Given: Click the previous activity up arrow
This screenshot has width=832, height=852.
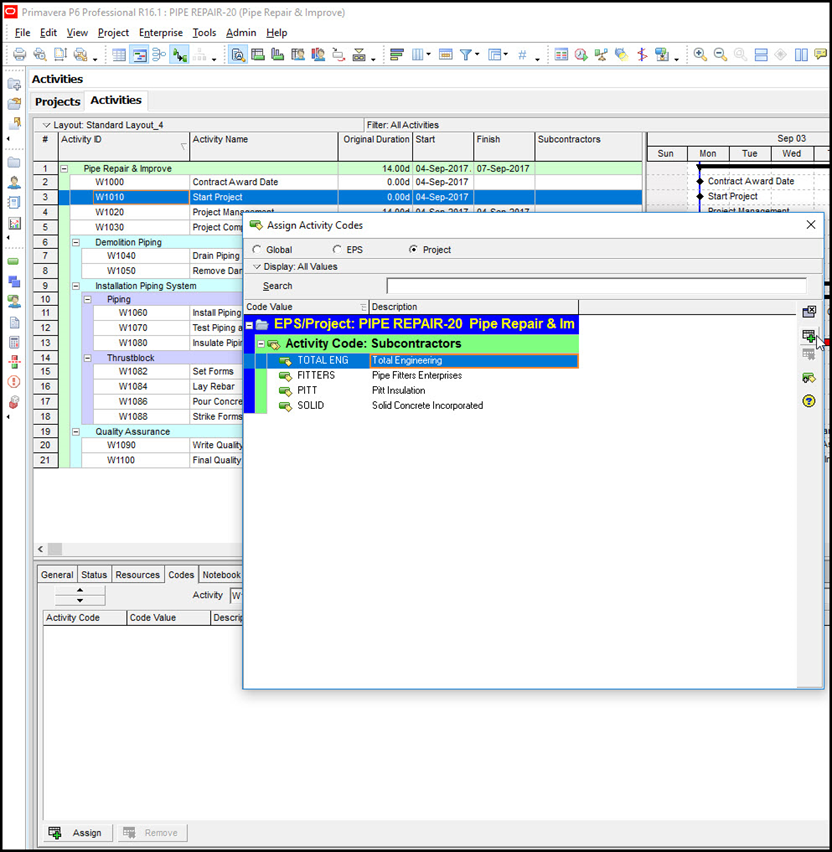Looking at the screenshot, I should tap(80, 590).
